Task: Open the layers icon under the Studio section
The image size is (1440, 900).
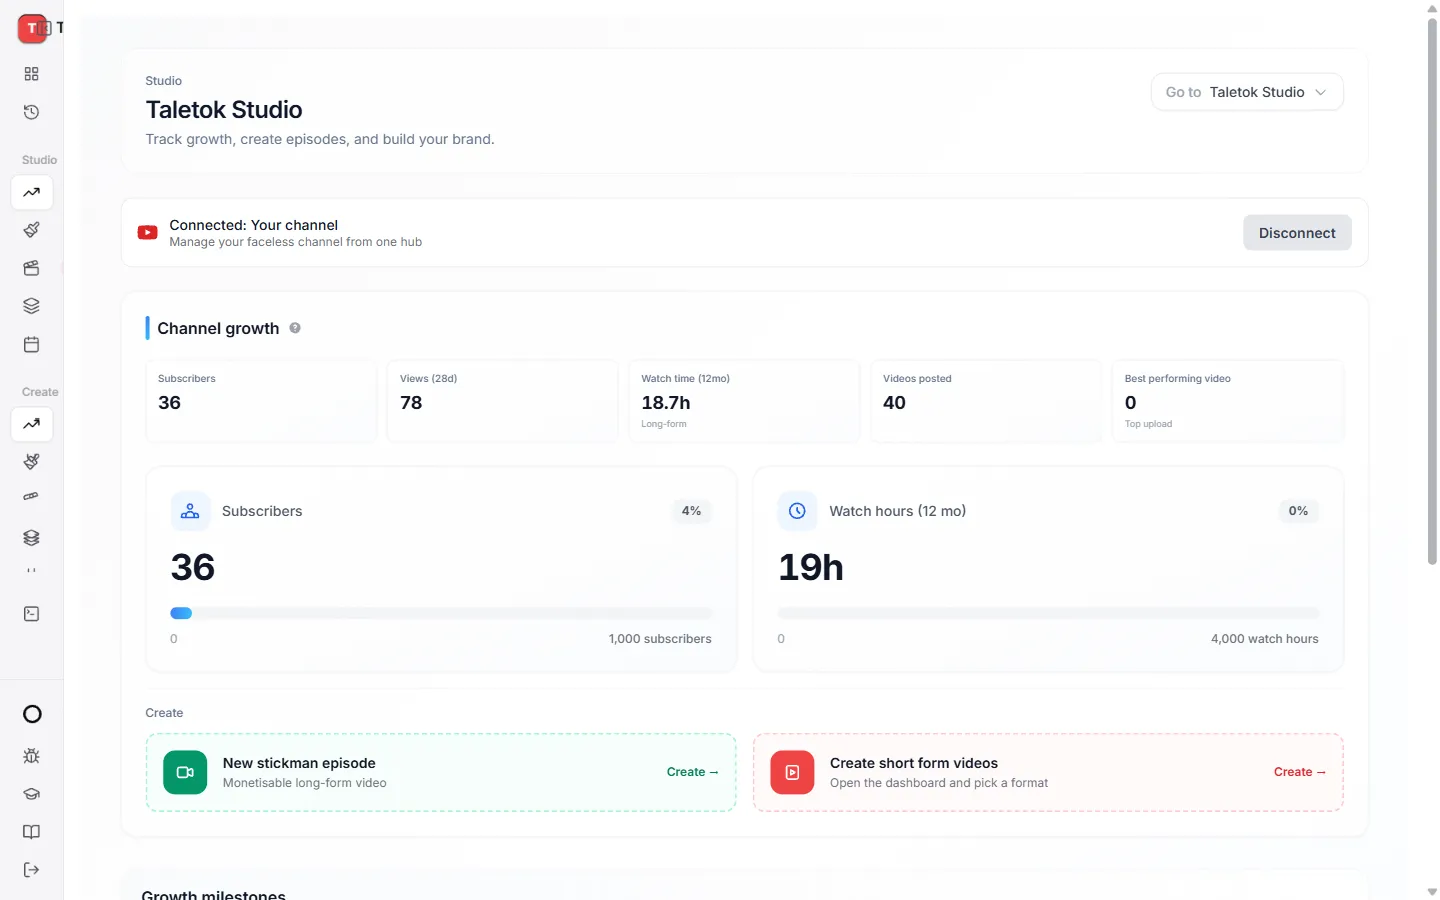Action: (x=32, y=306)
